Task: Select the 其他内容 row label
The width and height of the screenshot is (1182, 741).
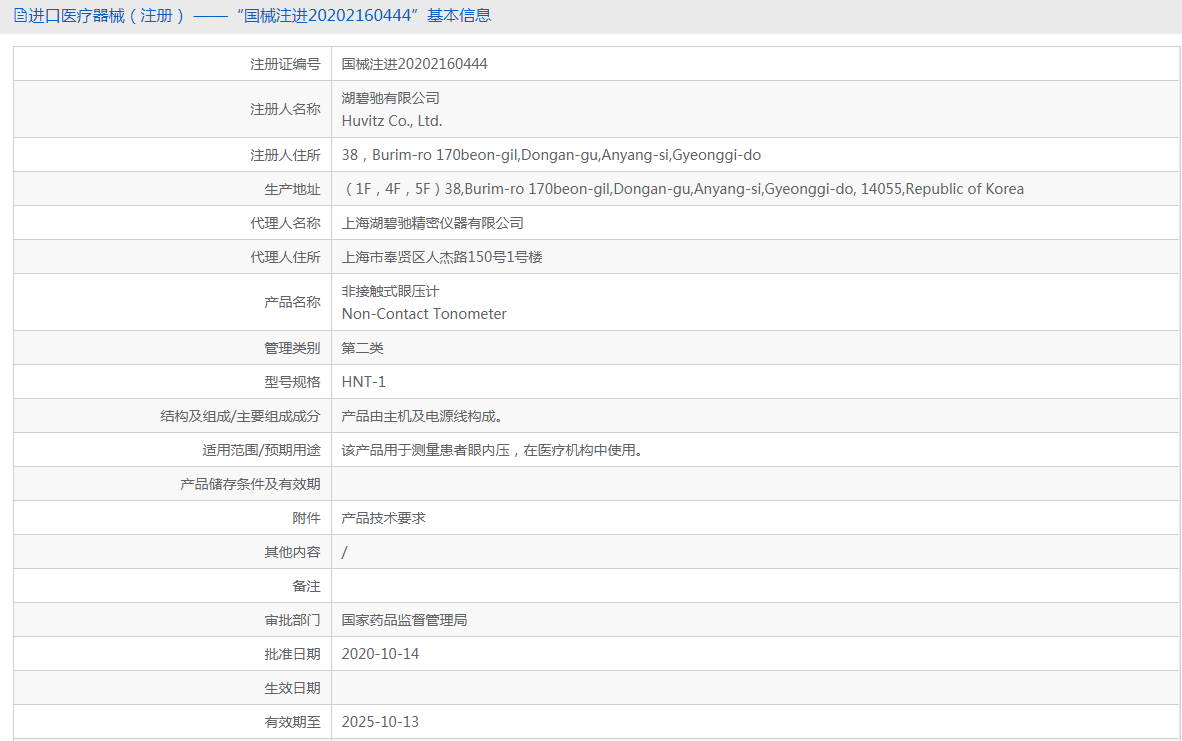Action: [292, 553]
